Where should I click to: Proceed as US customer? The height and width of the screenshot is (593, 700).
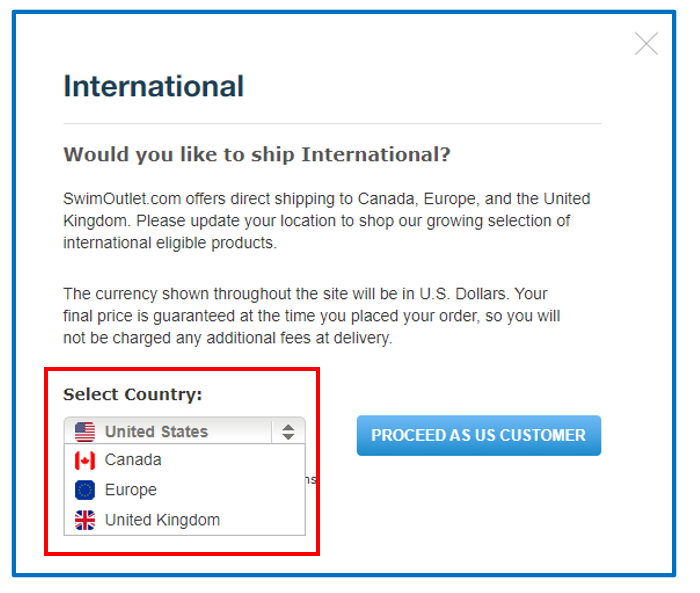coord(479,435)
